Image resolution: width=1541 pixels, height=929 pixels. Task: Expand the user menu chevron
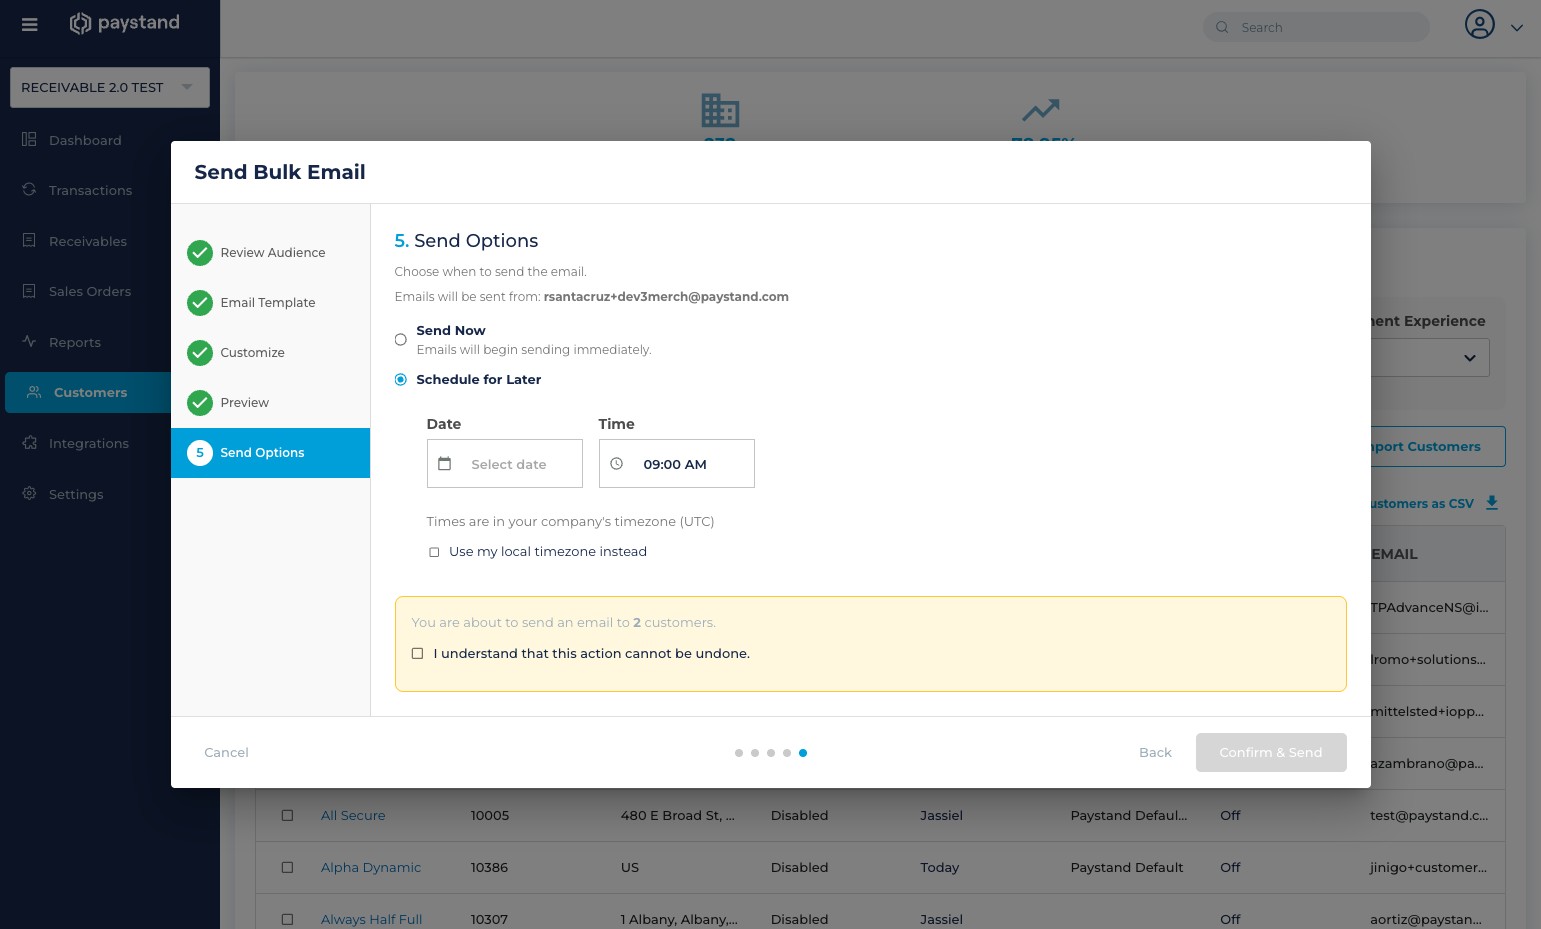pos(1517,28)
